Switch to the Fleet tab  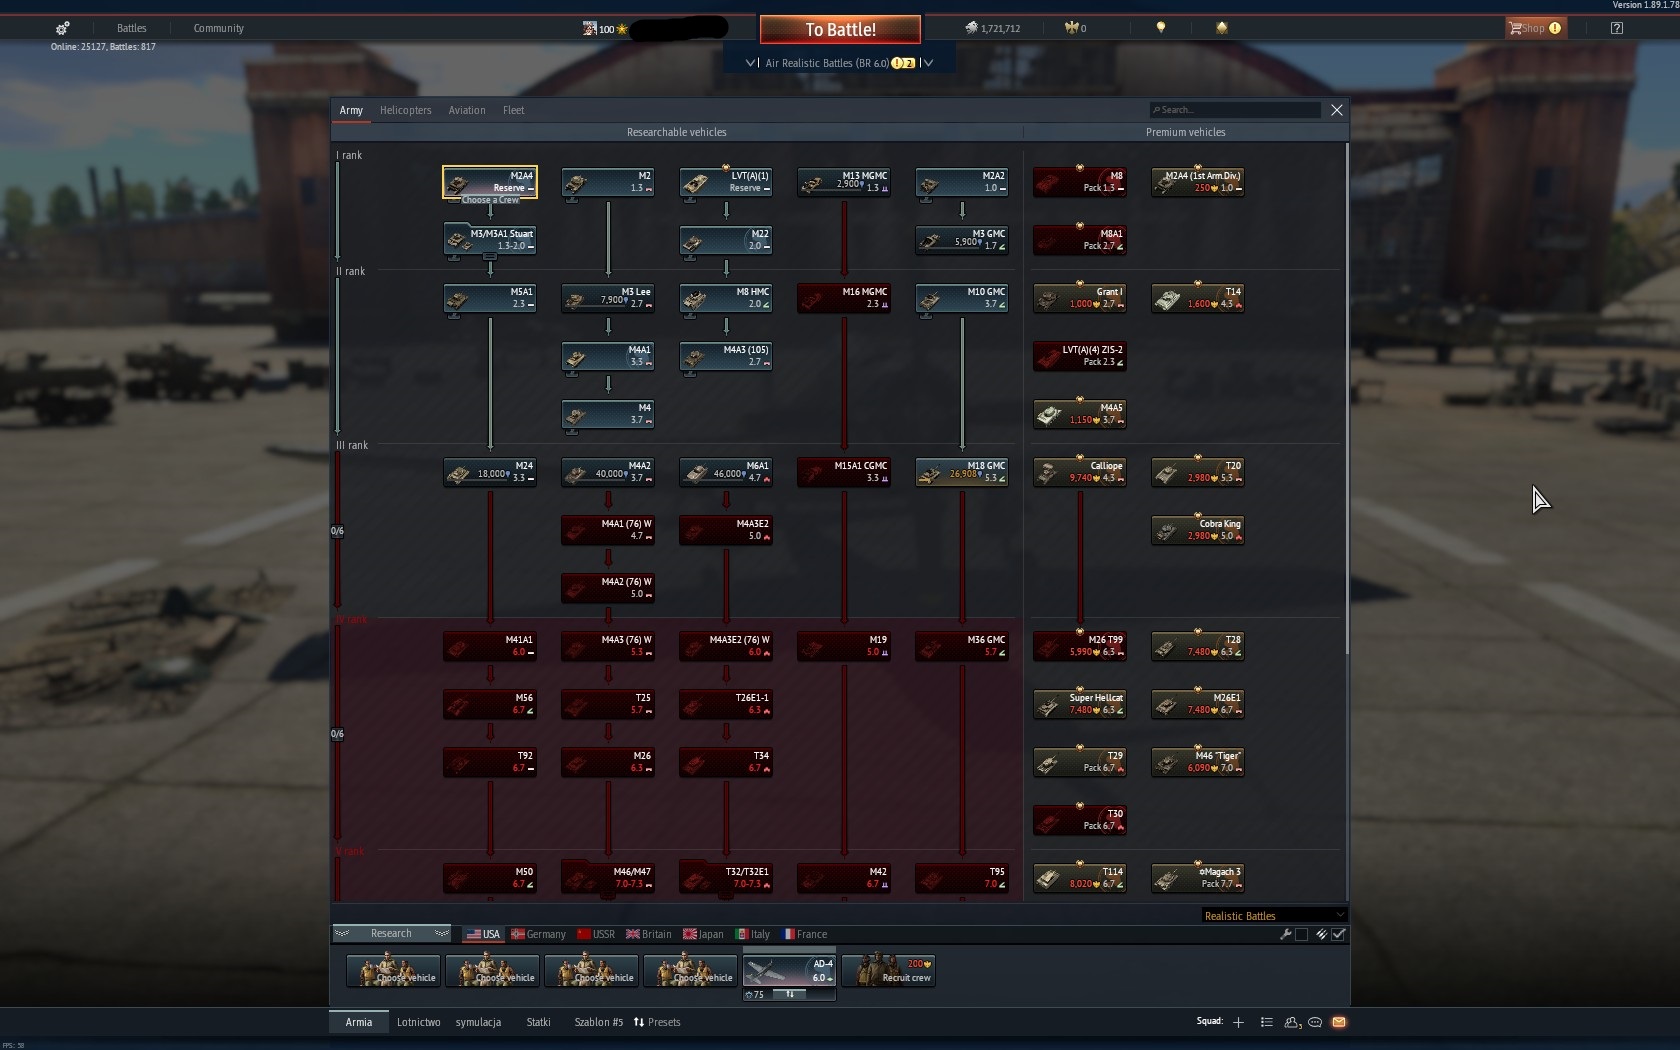point(514,110)
